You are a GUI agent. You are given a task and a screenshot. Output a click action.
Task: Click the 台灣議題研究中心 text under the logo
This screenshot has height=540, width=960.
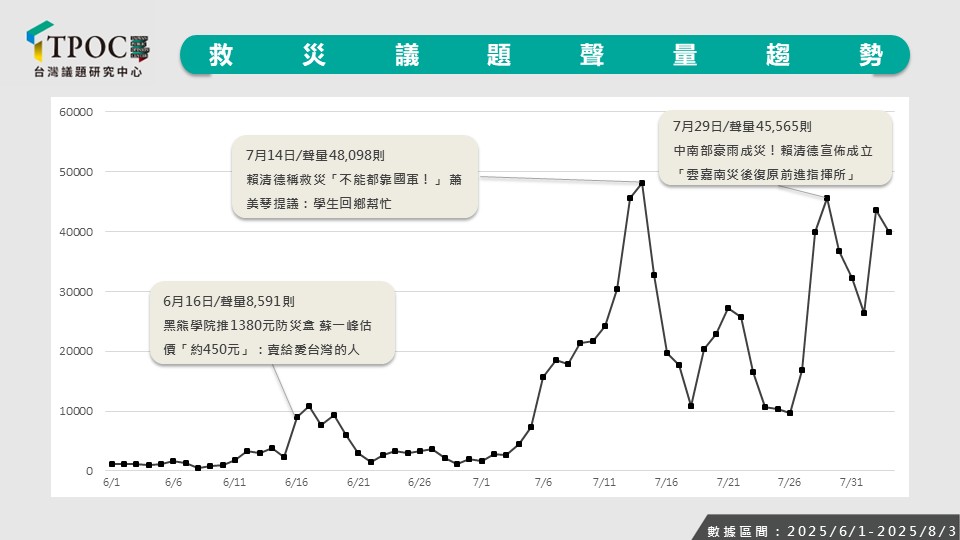tap(90, 72)
